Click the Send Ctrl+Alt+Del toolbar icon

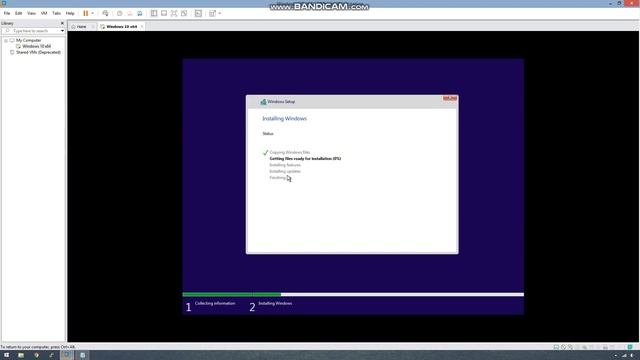(x=105, y=13)
